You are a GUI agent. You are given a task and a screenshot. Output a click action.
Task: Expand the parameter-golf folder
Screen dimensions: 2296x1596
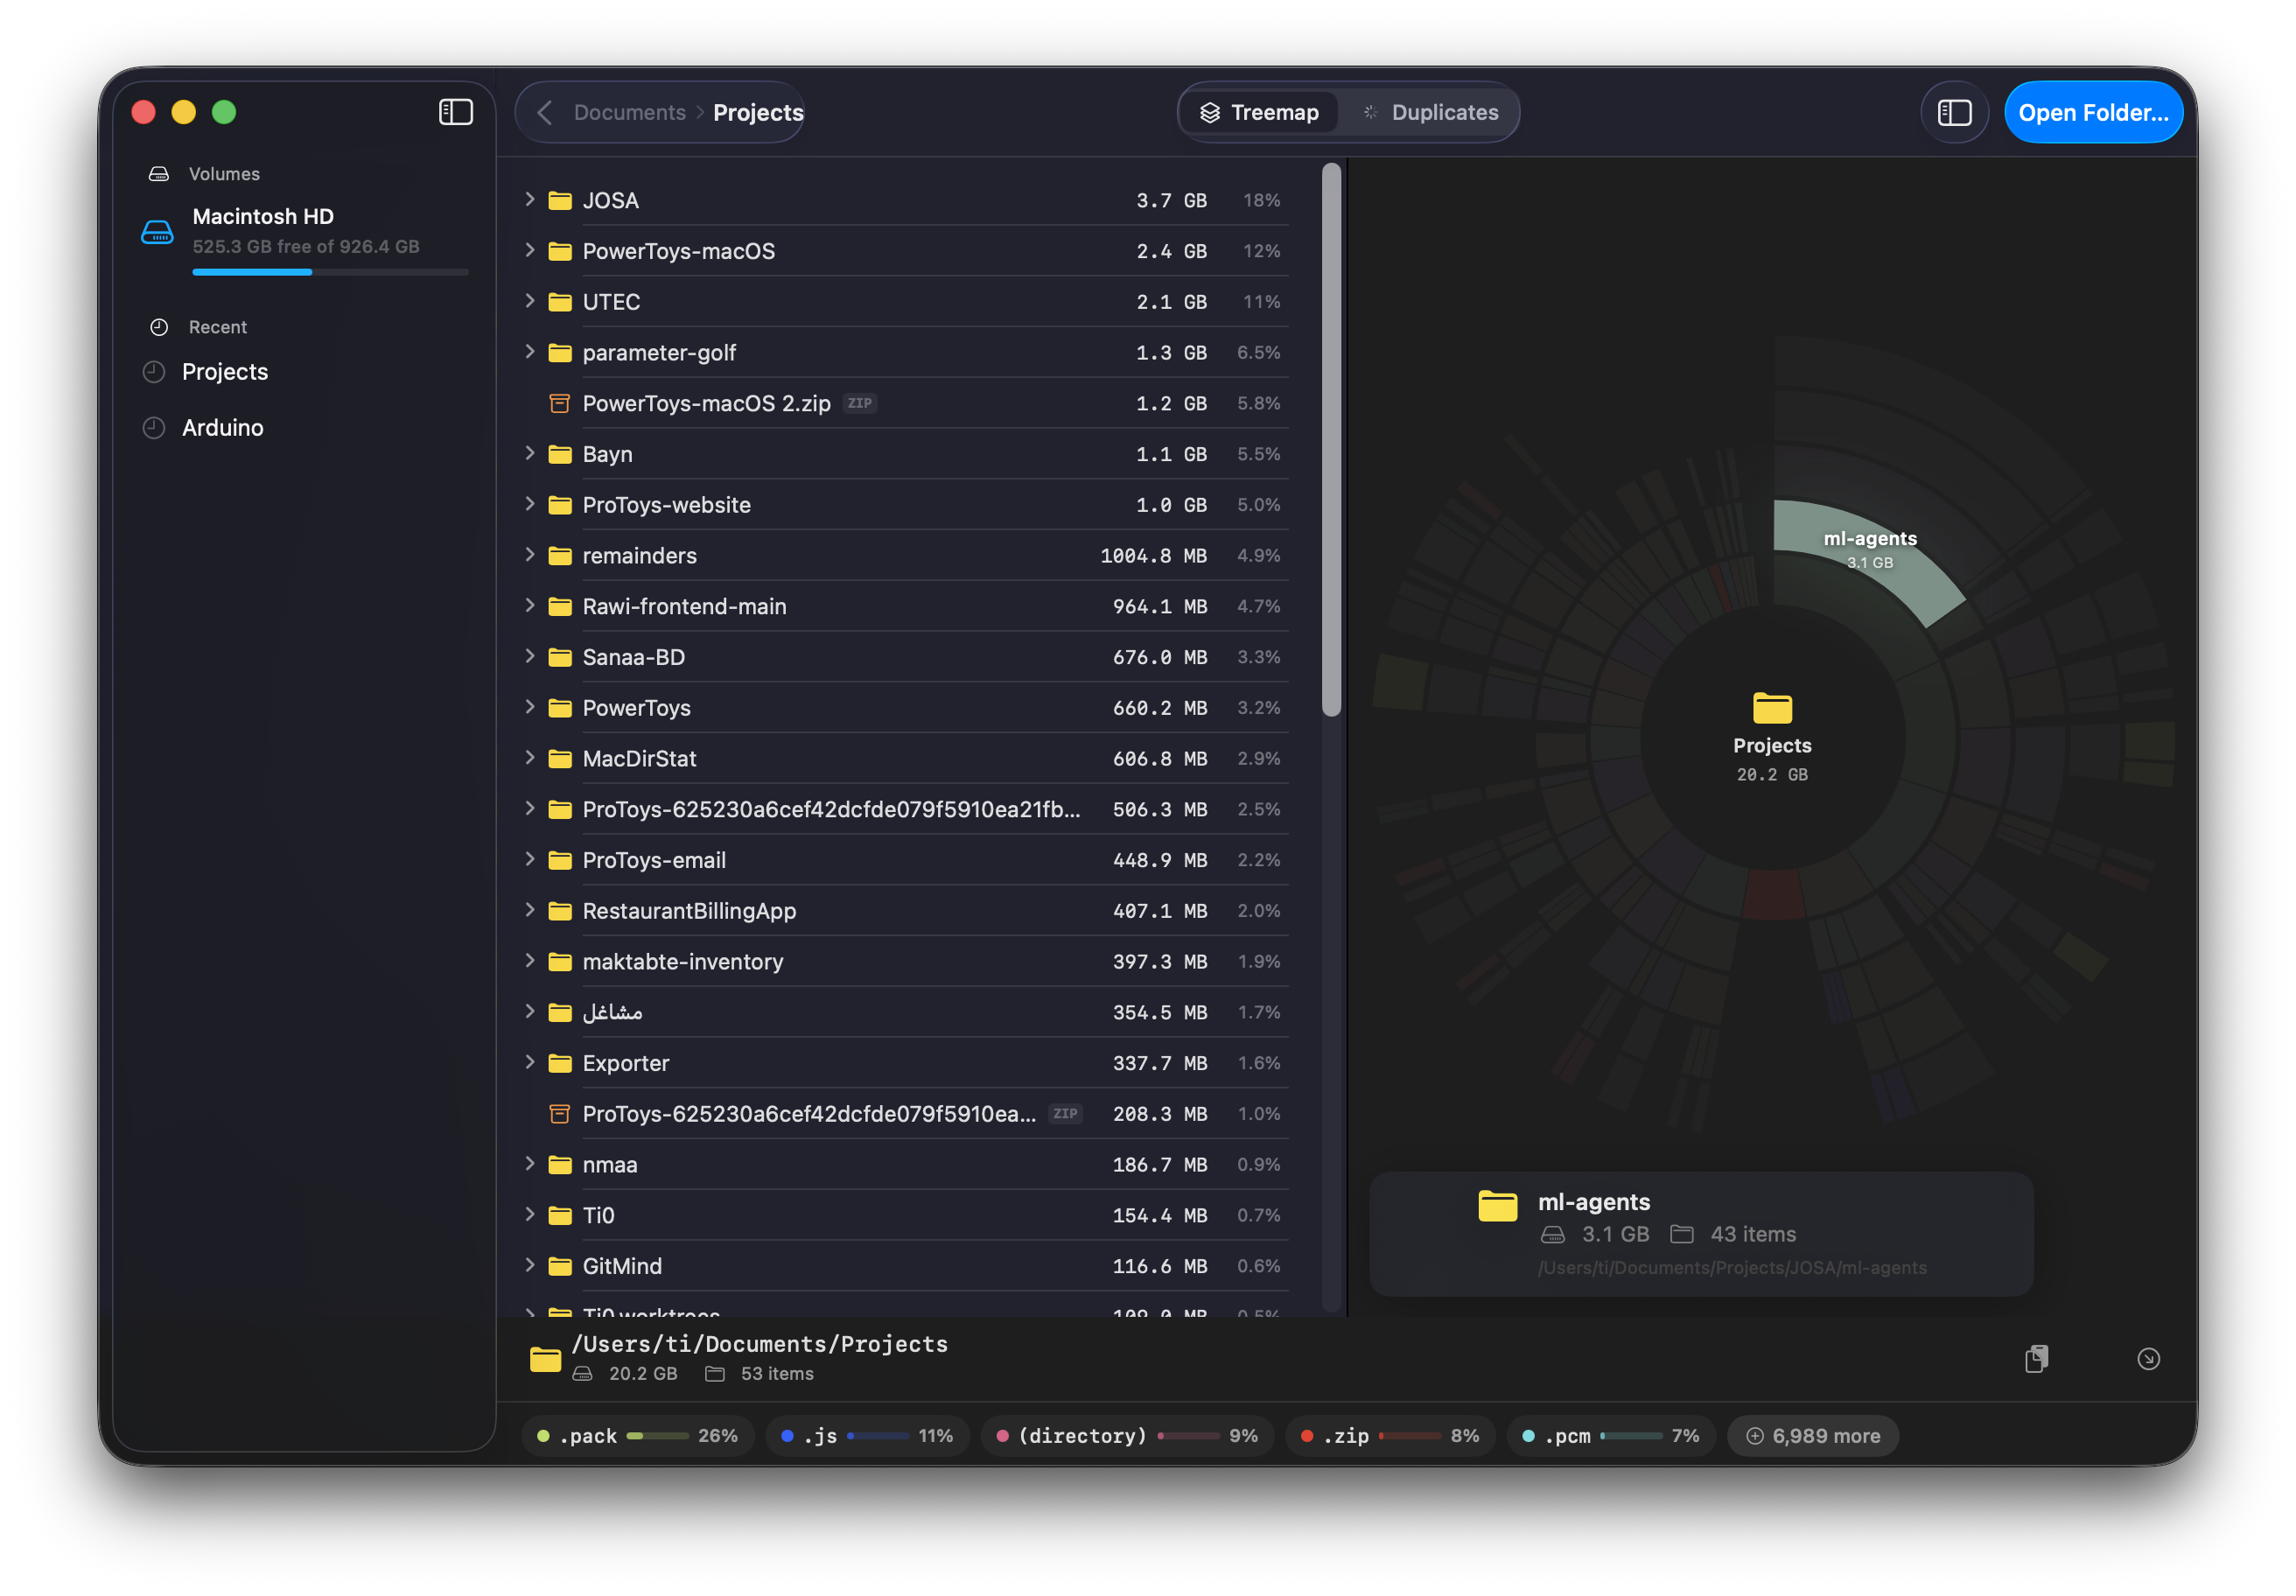pyautogui.click(x=530, y=352)
